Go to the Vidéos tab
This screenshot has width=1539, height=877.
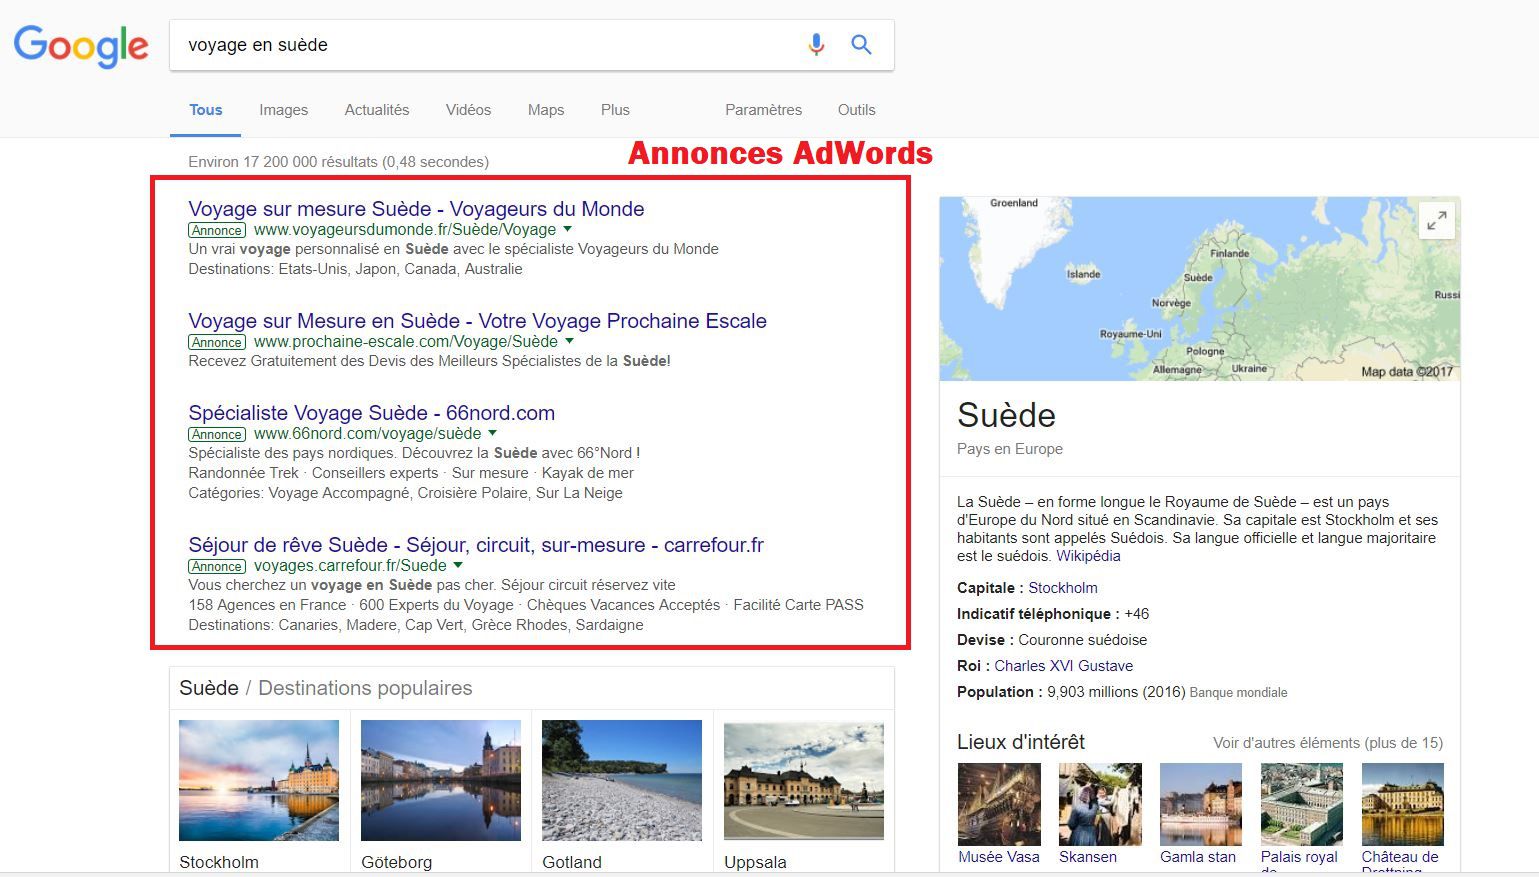click(468, 110)
